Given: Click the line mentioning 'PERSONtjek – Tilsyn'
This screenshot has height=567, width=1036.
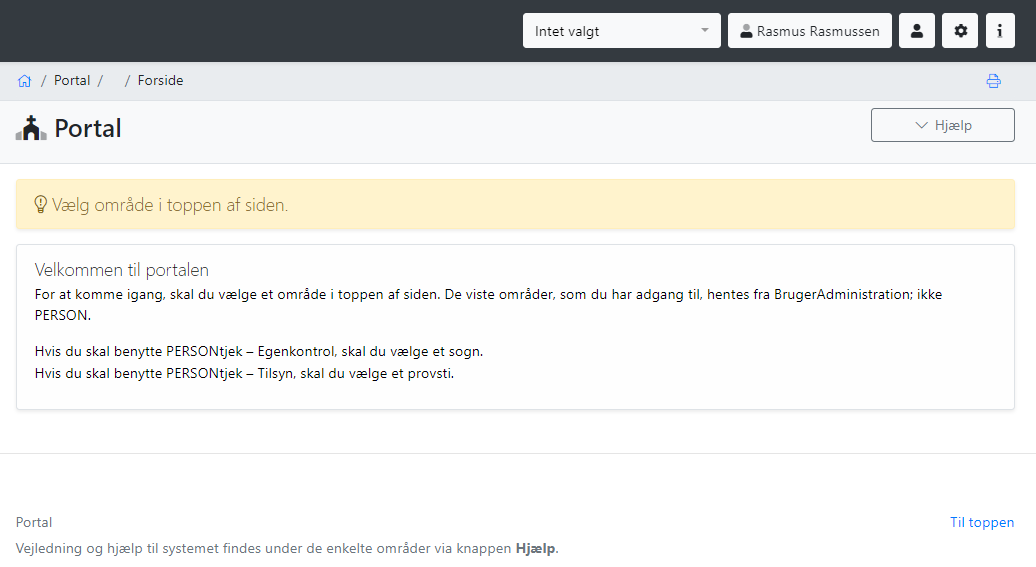Looking at the screenshot, I should (244, 373).
